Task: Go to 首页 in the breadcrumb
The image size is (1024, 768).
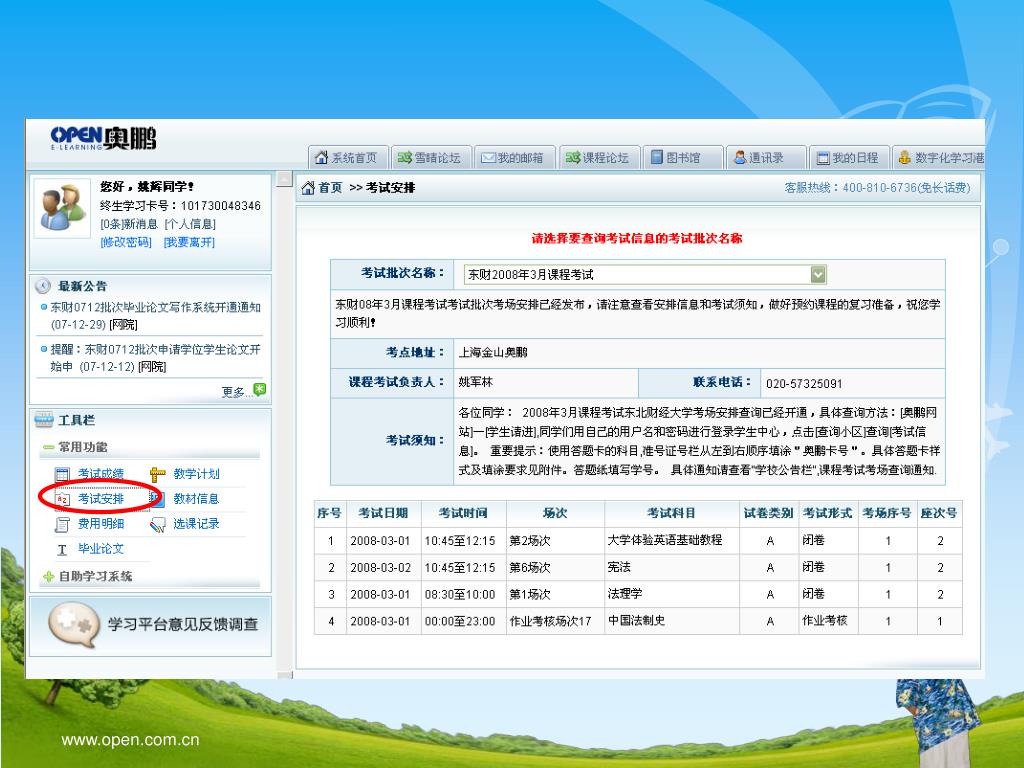Action: click(330, 188)
